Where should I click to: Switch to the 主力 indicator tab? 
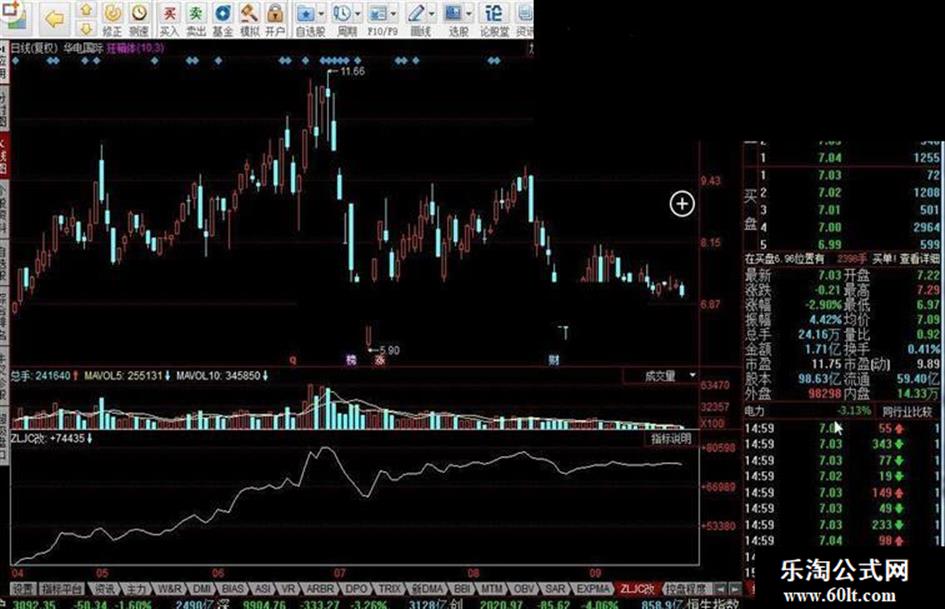(x=135, y=588)
